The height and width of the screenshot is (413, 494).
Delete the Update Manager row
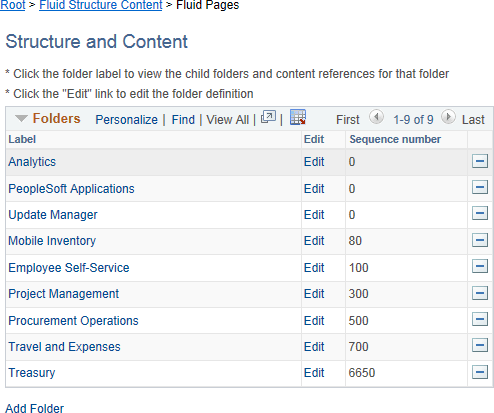[480, 213]
